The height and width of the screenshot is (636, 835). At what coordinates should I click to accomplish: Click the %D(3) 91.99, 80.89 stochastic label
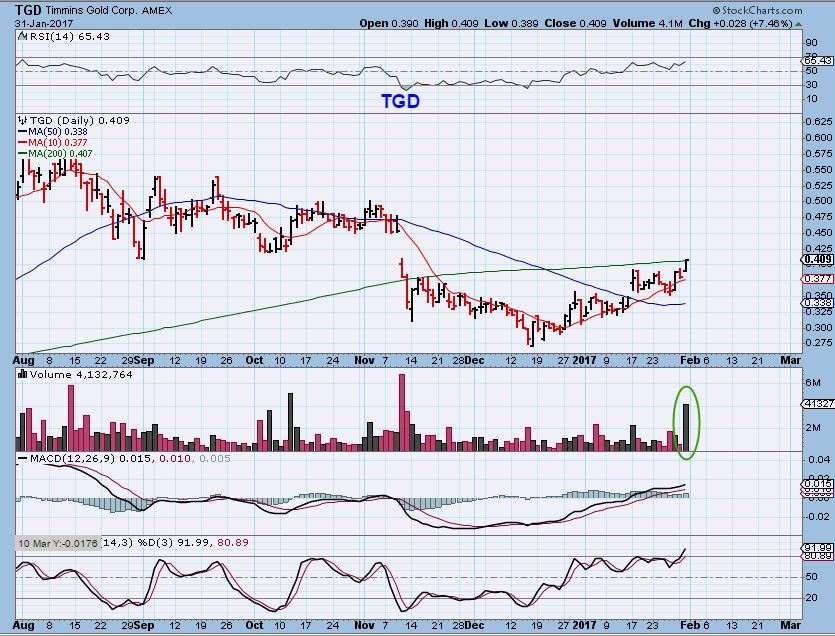pos(193,543)
